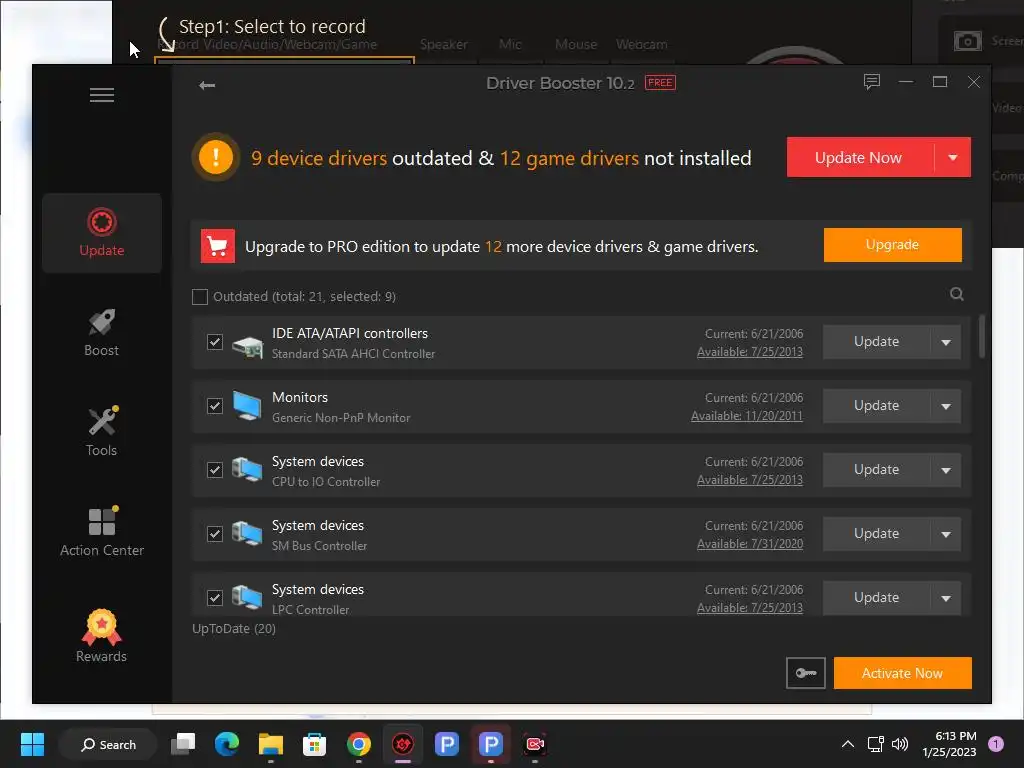Open the volume control in the system tray
The image size is (1024, 768).
[x=900, y=744]
